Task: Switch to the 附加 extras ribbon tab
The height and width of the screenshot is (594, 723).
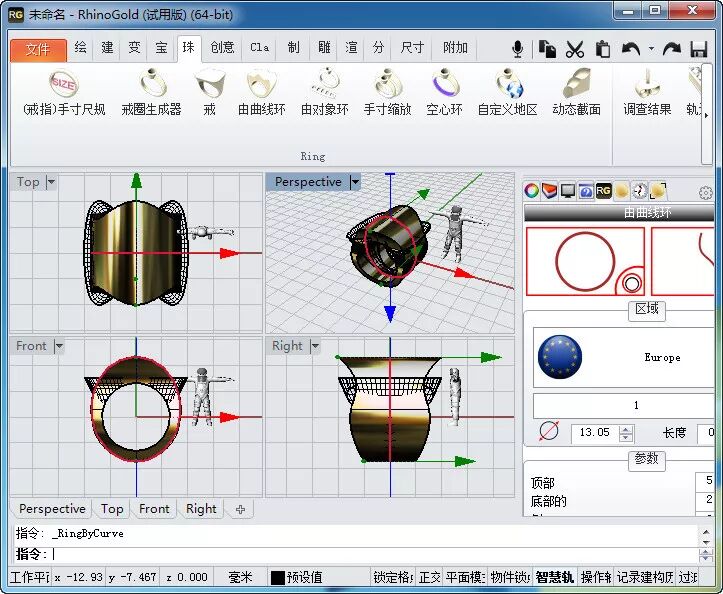Action: coord(455,48)
